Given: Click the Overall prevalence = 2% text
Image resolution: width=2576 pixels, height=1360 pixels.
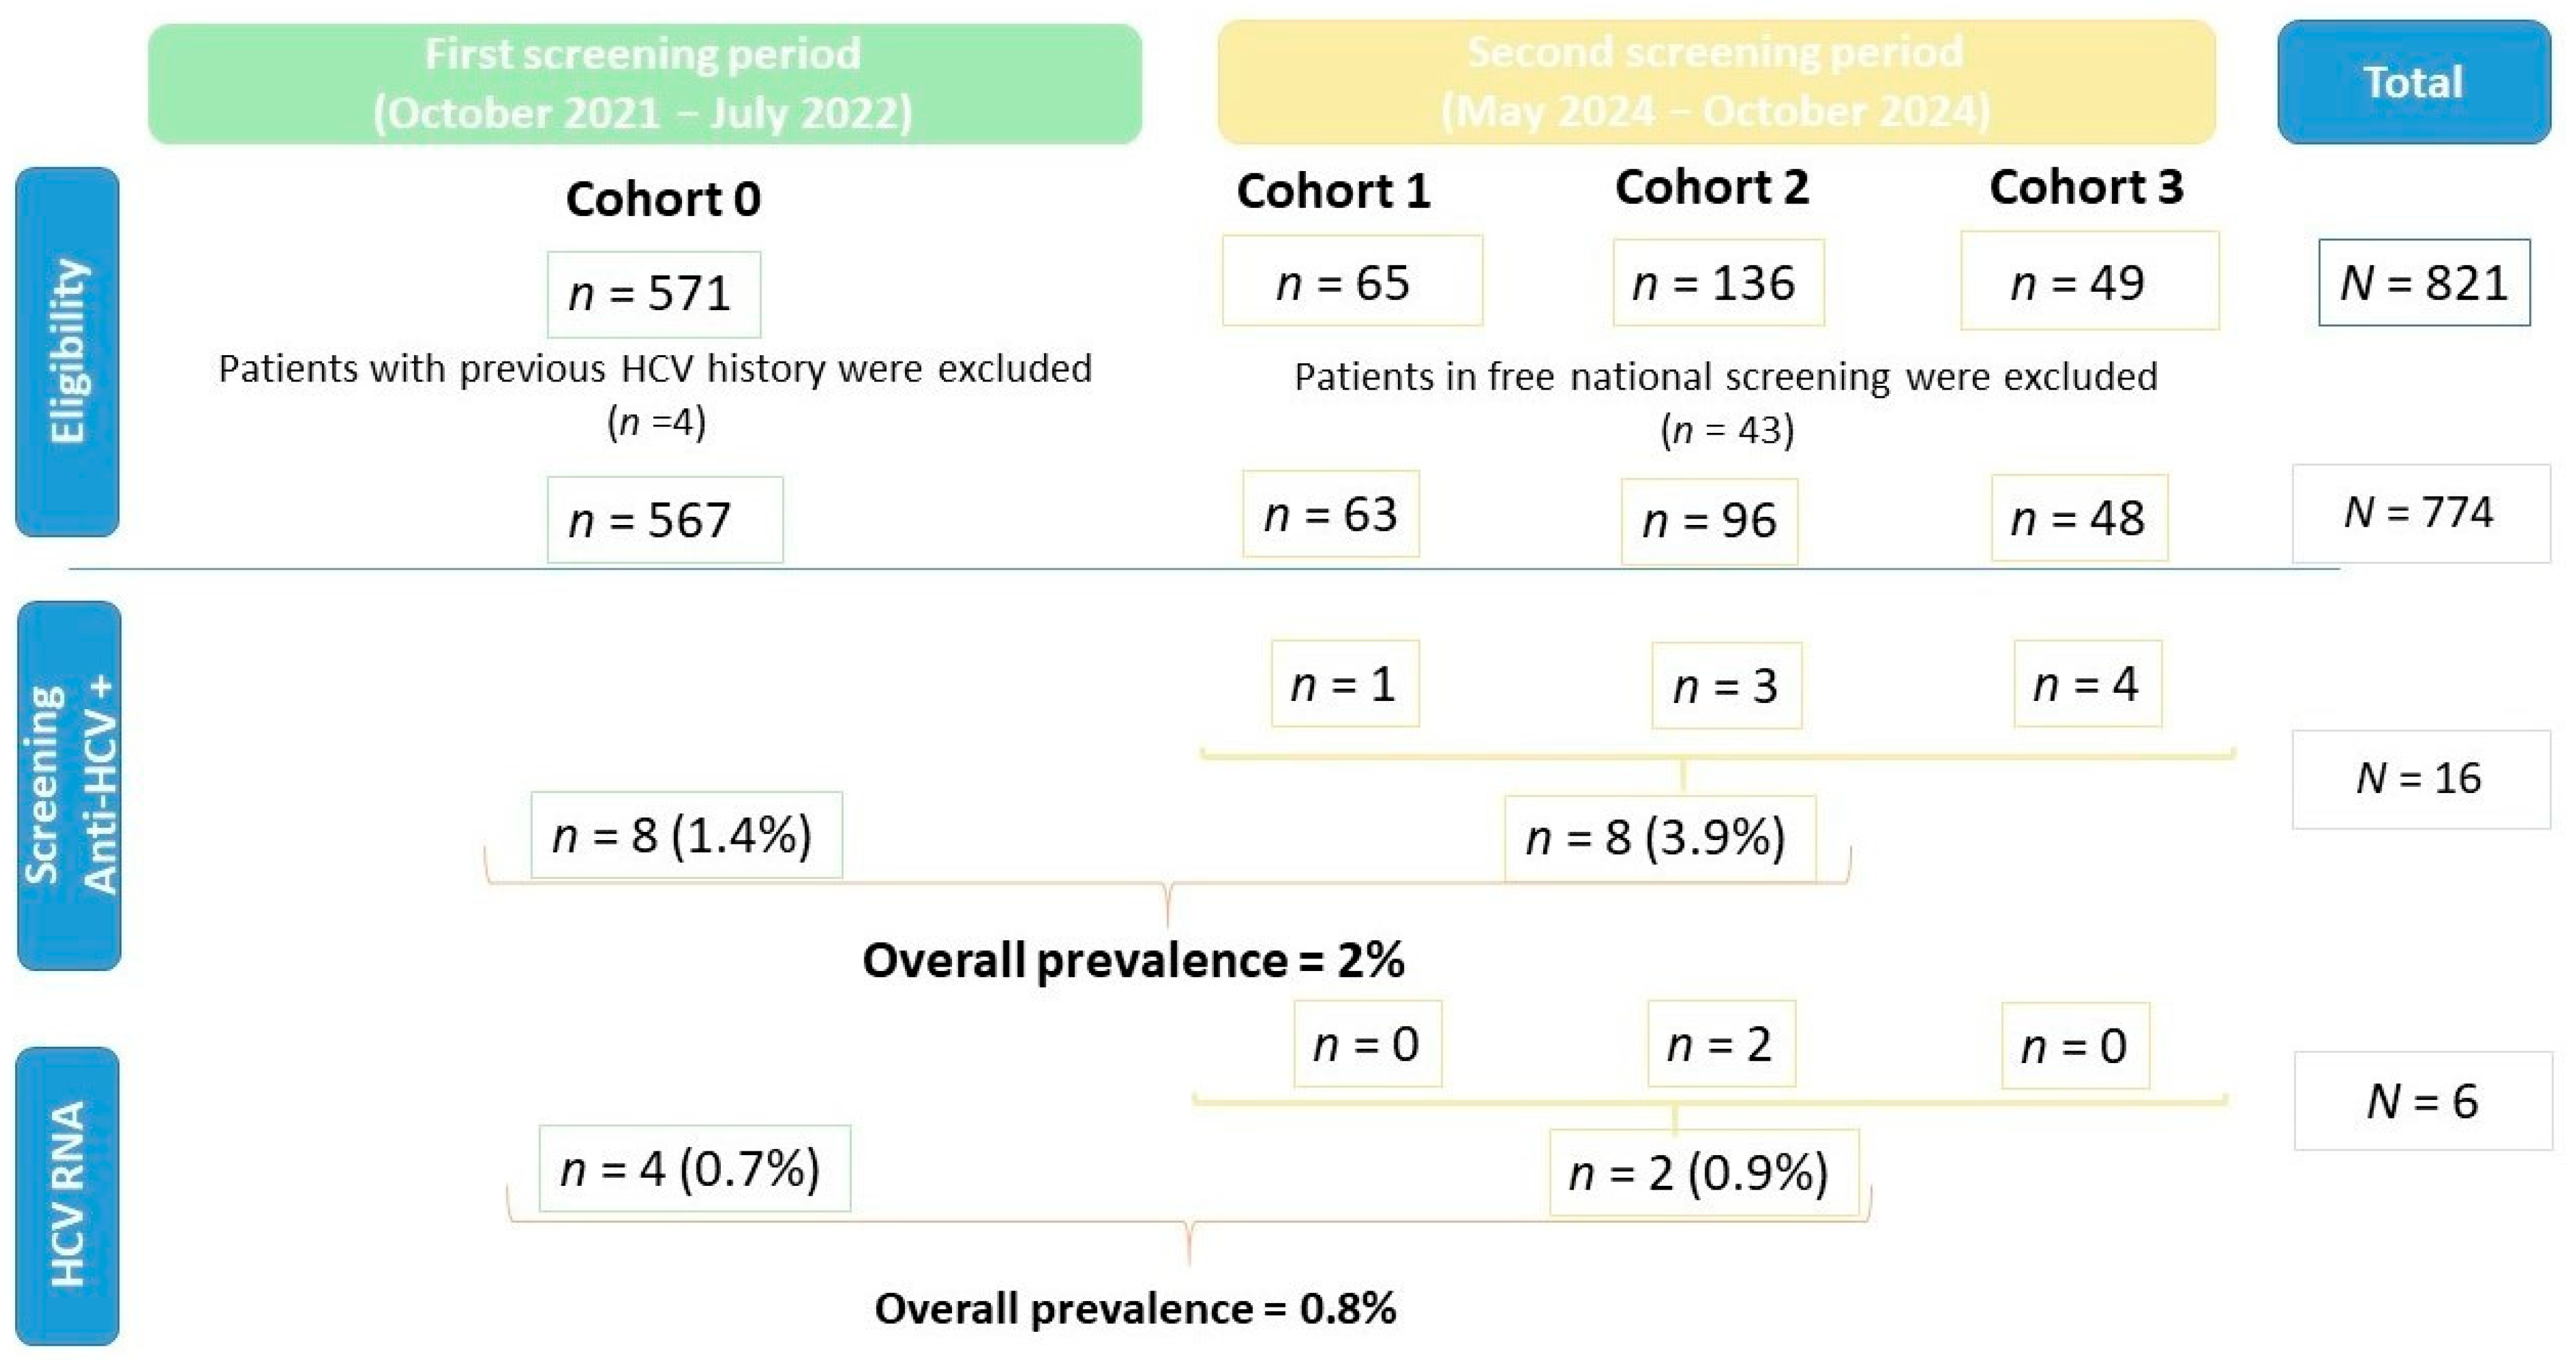Looking at the screenshot, I should click(x=1133, y=960).
